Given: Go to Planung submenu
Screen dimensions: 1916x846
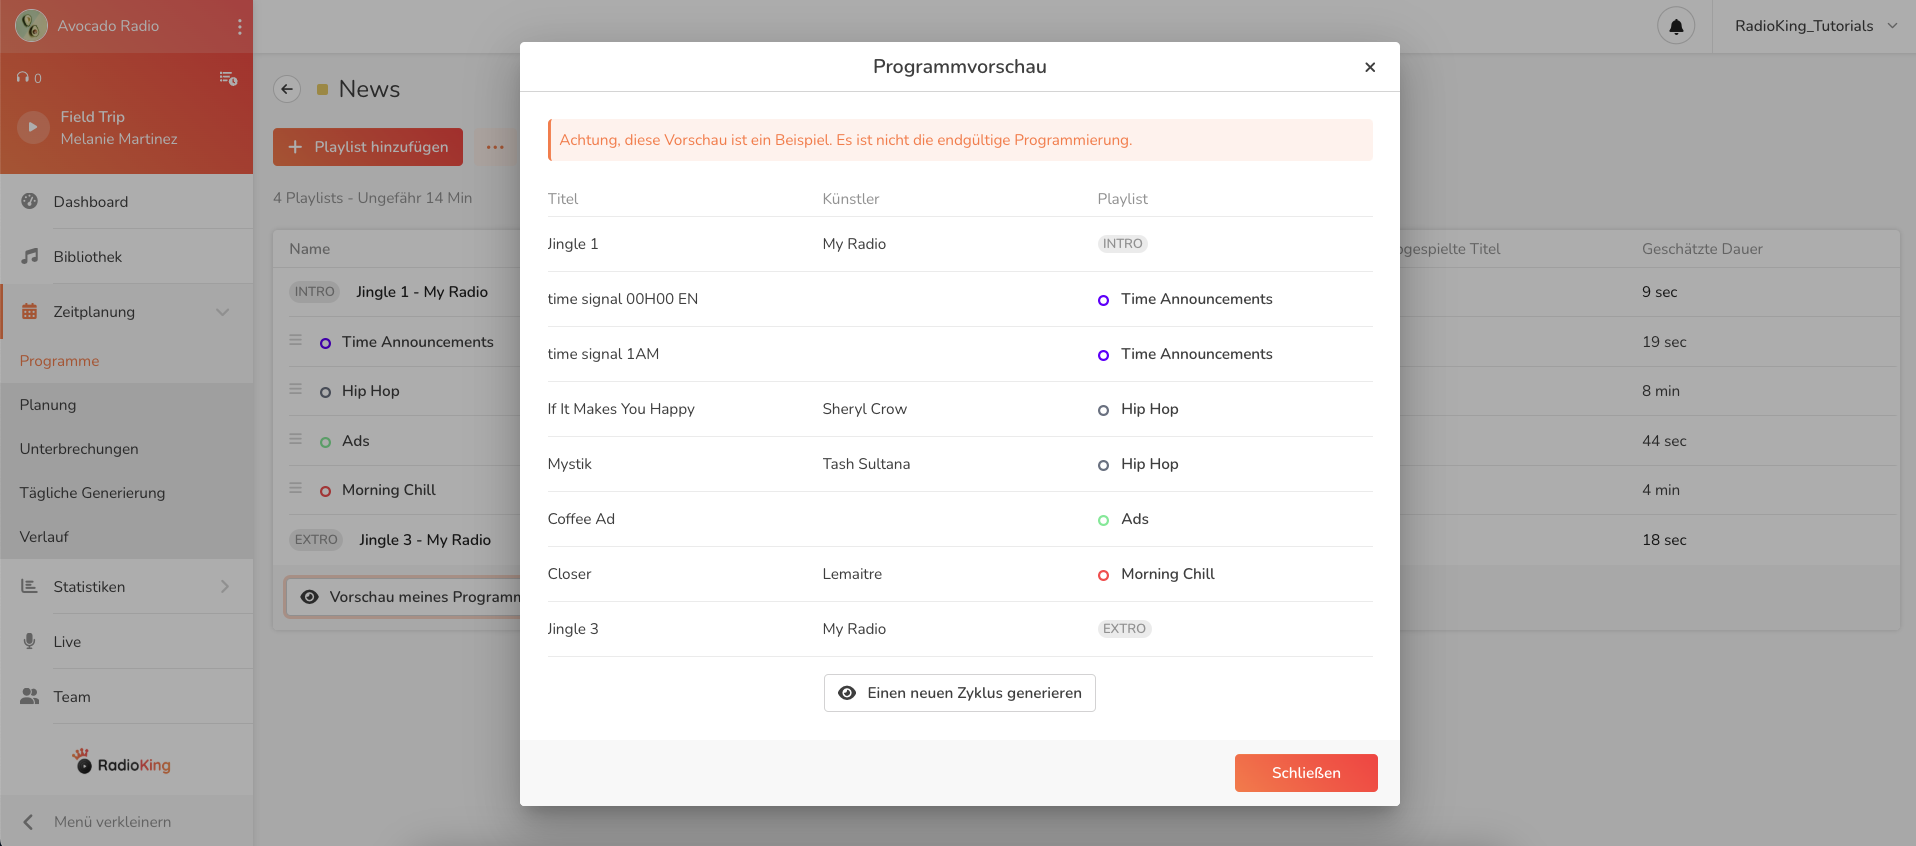Looking at the screenshot, I should pos(48,405).
